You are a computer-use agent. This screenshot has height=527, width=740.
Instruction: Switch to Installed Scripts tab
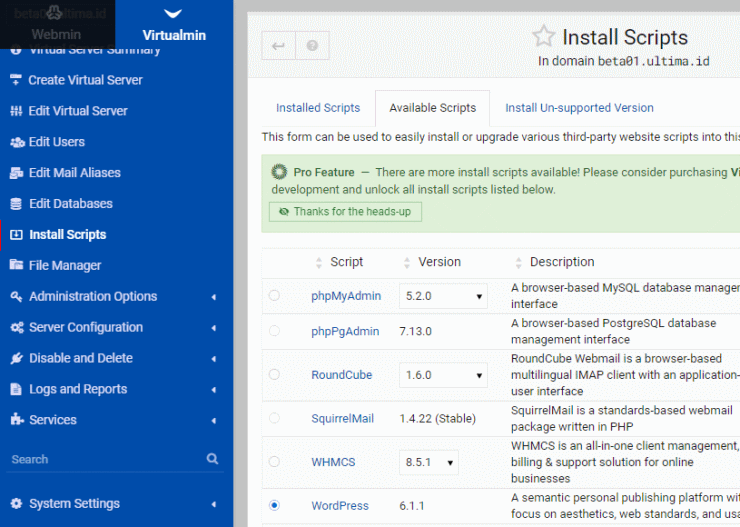318,108
